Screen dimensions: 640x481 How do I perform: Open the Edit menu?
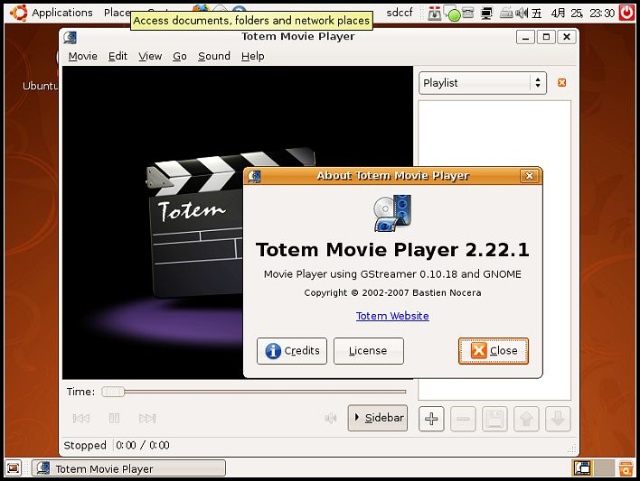pos(118,56)
